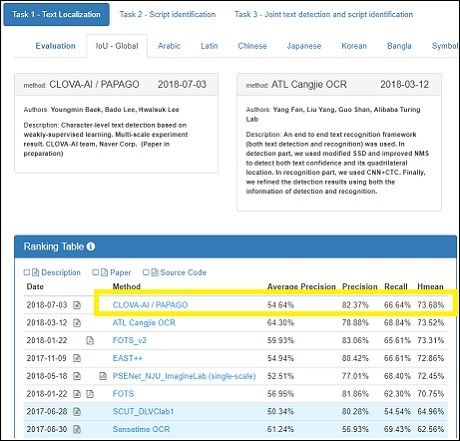Tick the Description checkbox

(x=27, y=272)
